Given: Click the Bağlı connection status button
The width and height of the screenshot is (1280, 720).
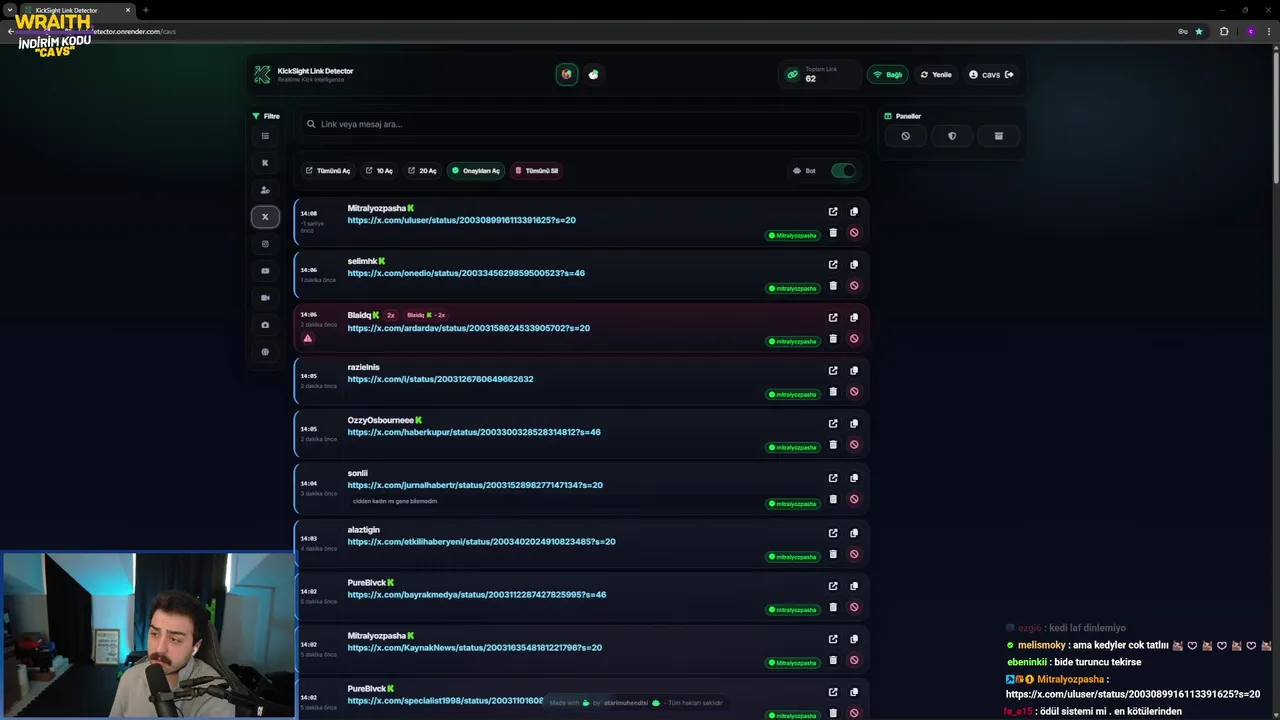Looking at the screenshot, I should pos(887,75).
